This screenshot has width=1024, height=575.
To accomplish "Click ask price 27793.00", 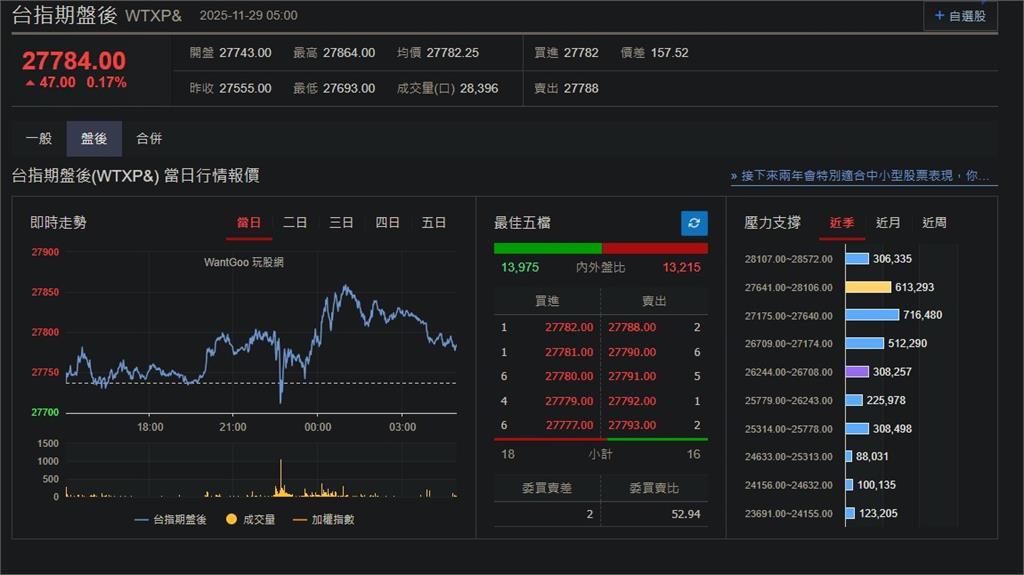I will [x=632, y=425].
